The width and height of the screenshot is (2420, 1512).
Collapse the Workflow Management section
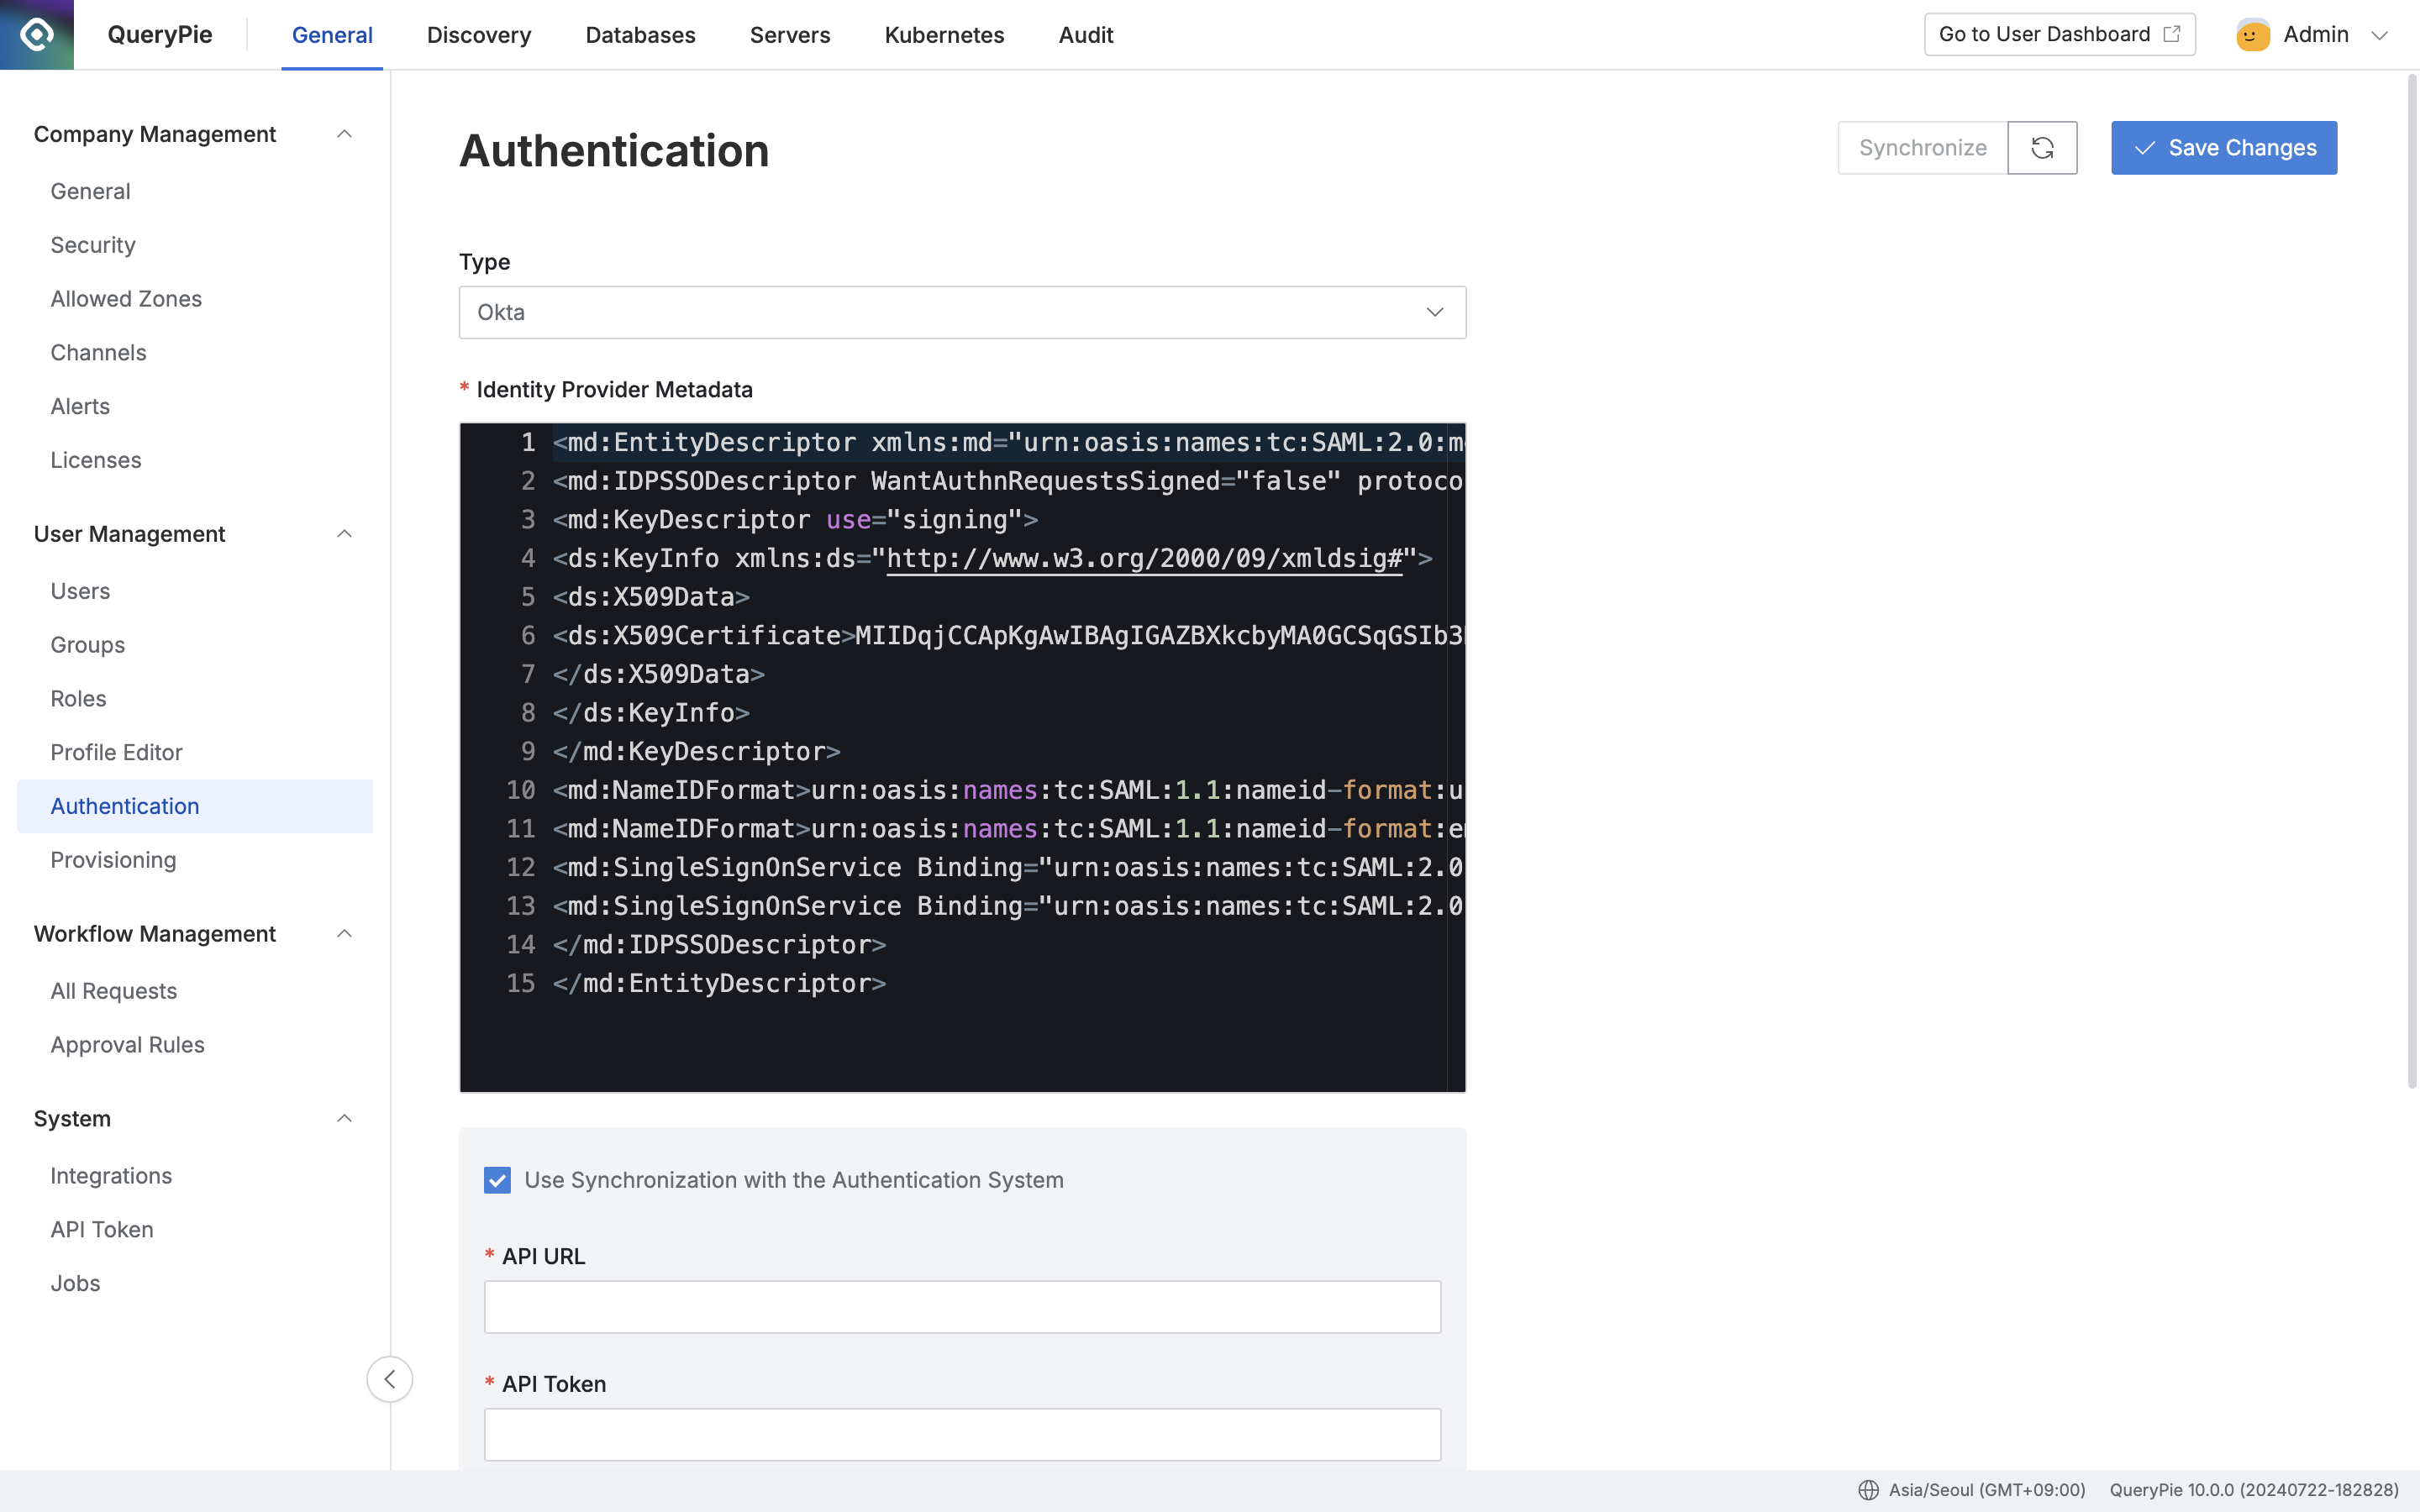click(344, 934)
